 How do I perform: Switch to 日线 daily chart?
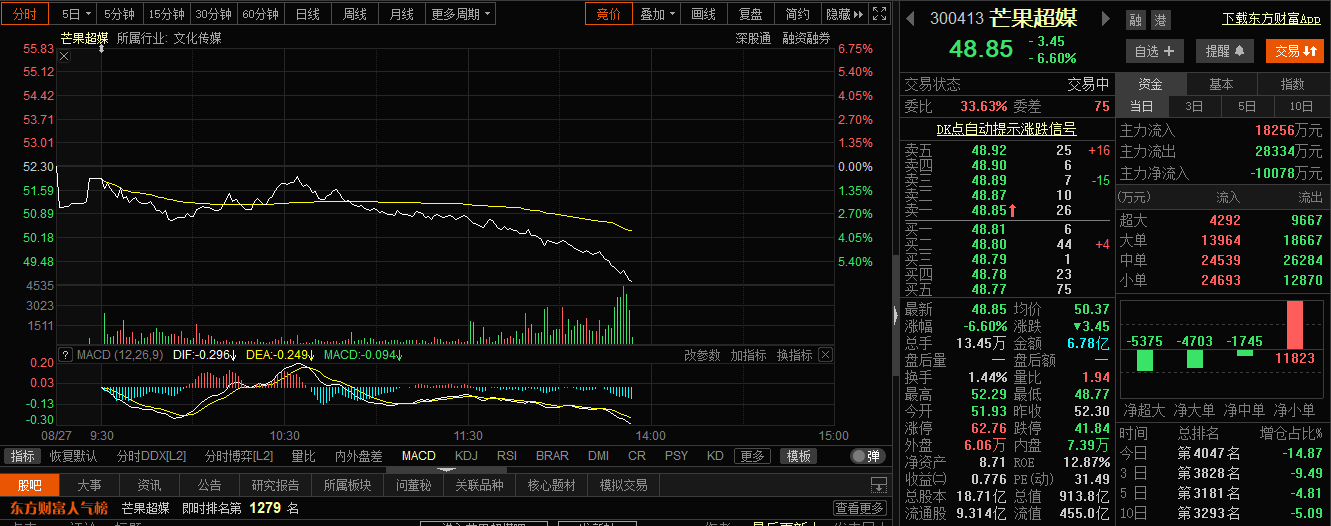(x=308, y=14)
